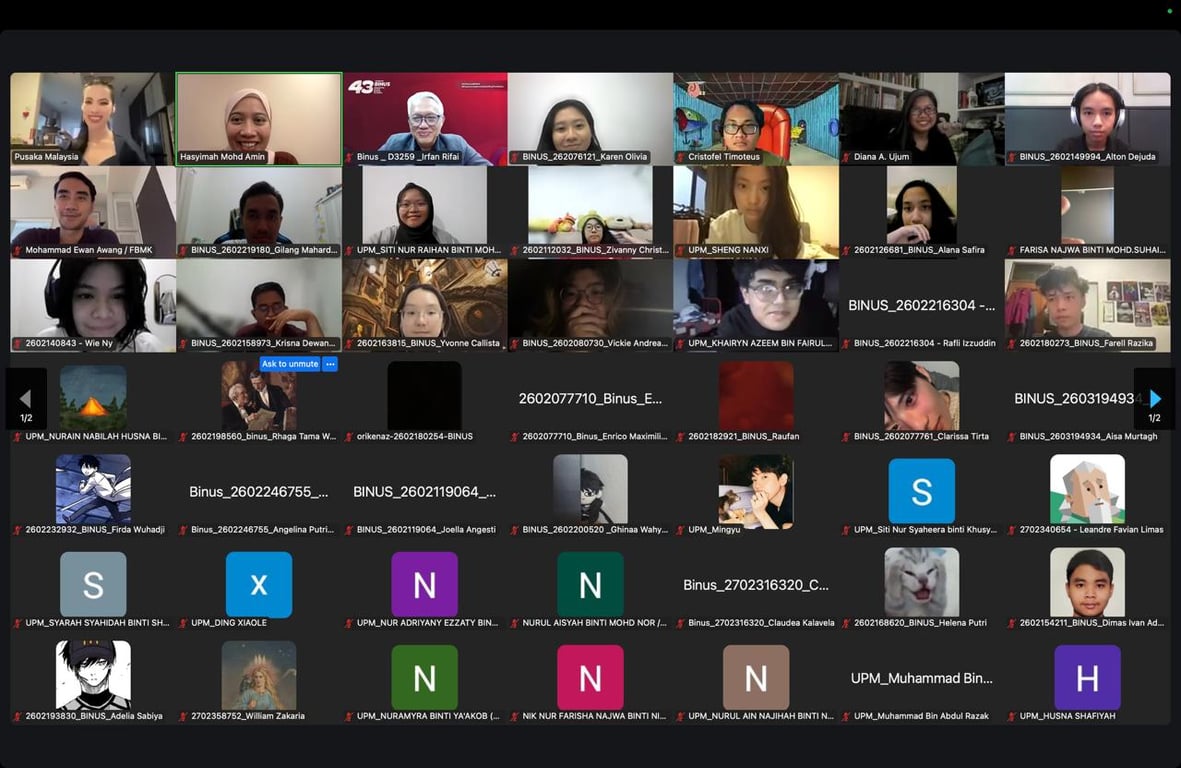Click muted mic icon of UPM_SHENG NANXI
This screenshot has height=768, width=1181.
coord(681,250)
